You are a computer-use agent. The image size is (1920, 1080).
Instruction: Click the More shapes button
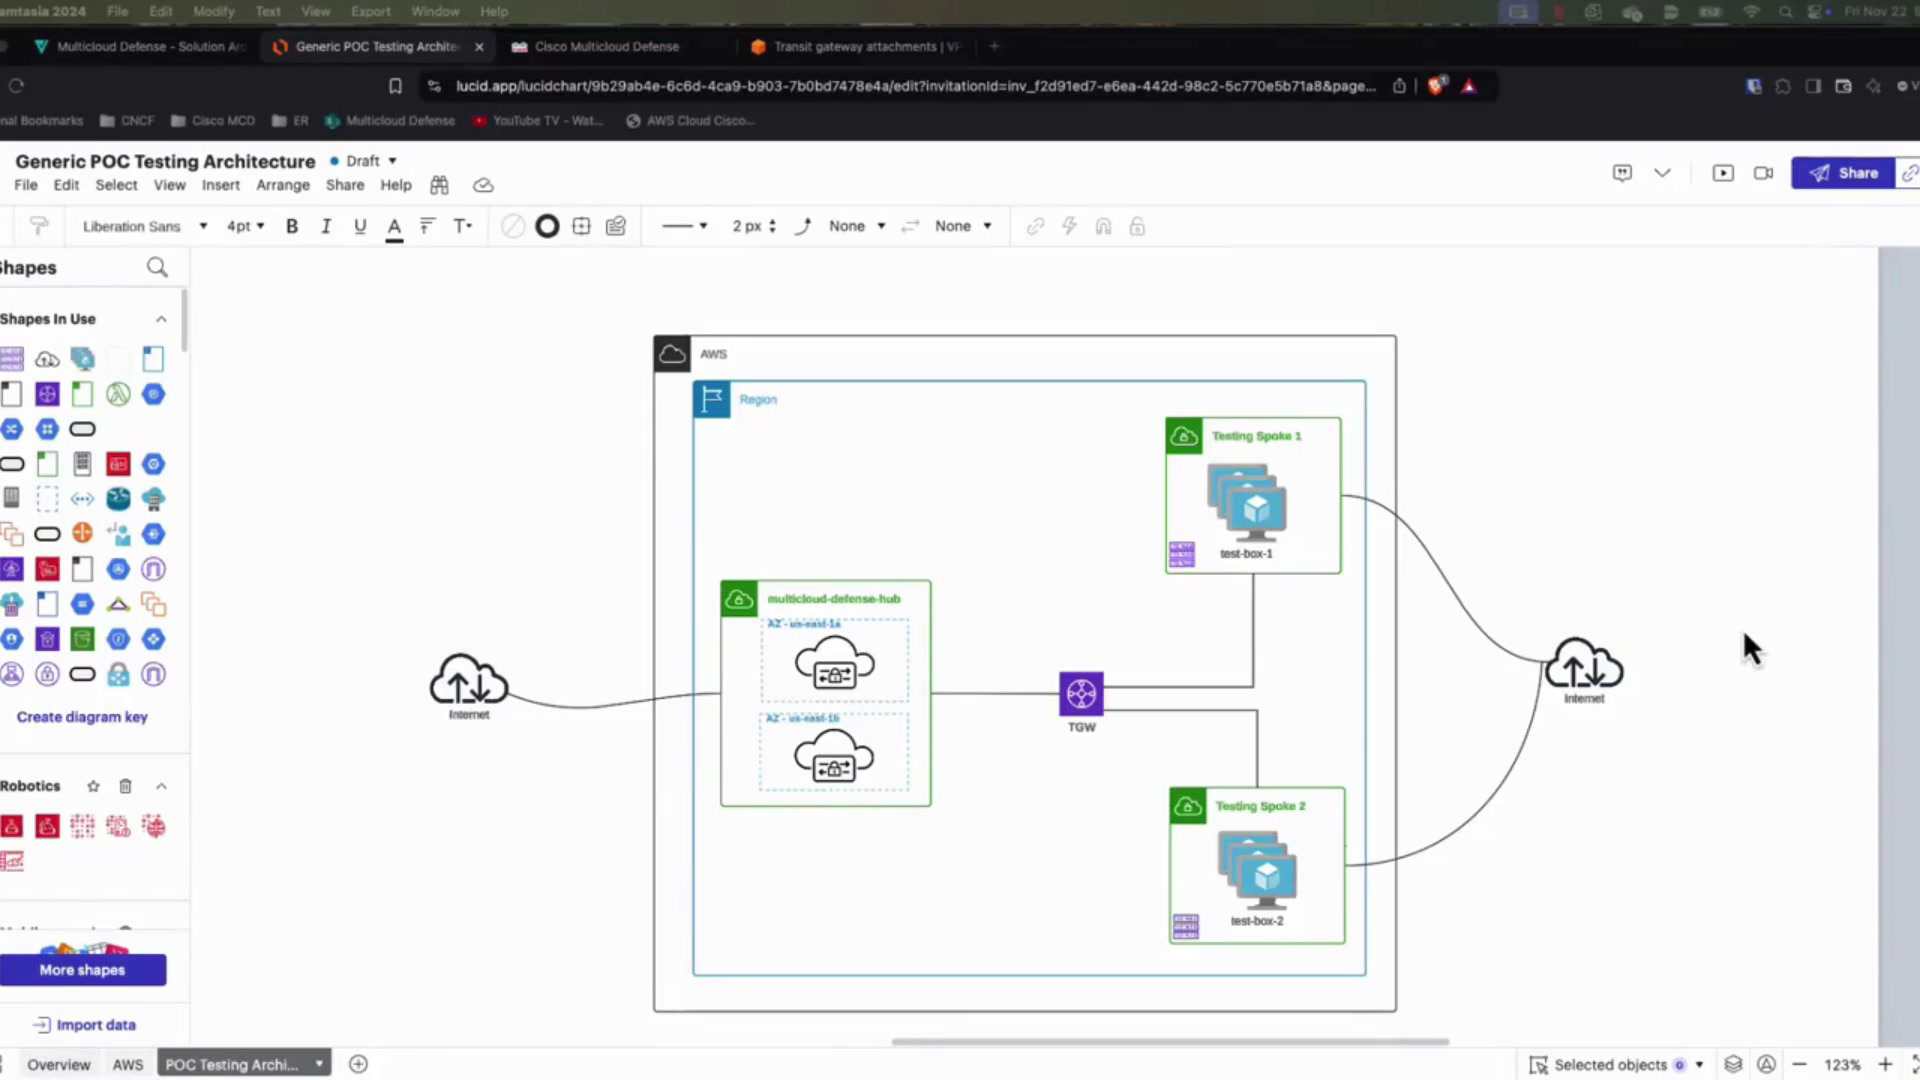point(83,970)
